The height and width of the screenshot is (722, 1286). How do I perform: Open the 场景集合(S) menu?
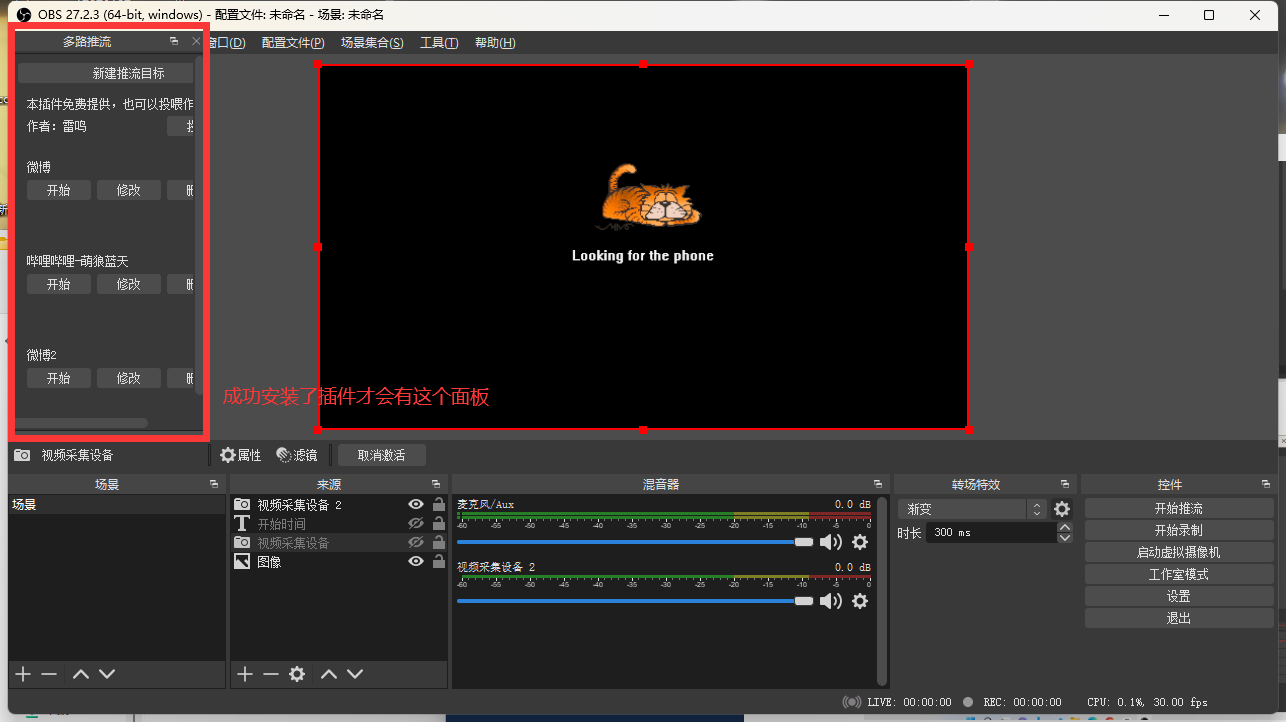372,43
